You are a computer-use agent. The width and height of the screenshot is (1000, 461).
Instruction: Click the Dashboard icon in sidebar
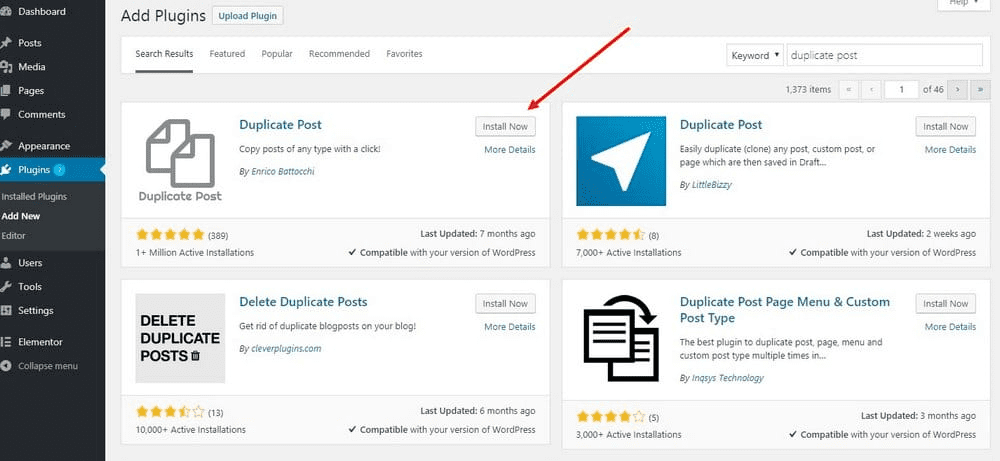coord(6,11)
